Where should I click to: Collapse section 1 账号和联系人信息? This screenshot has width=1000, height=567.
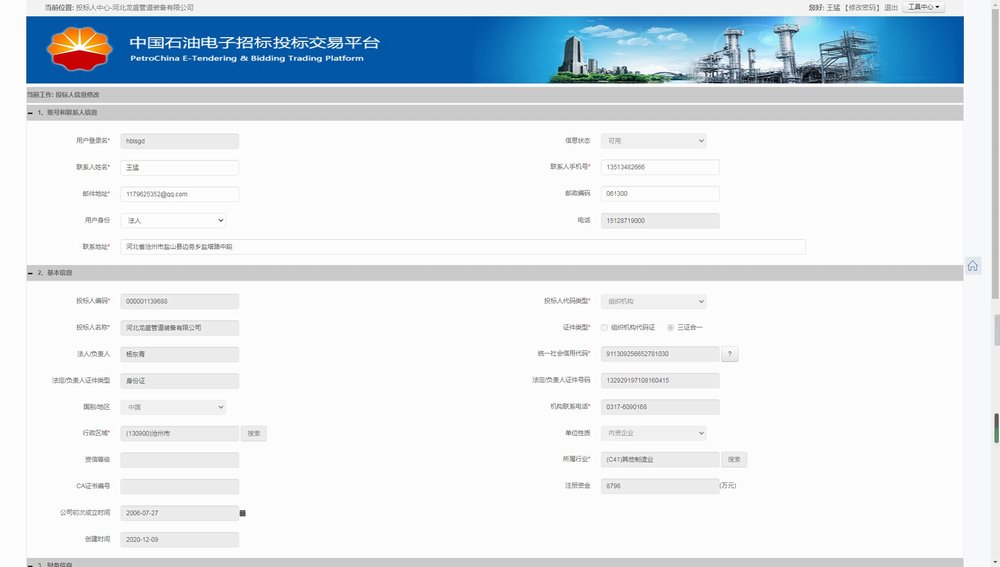[30, 113]
